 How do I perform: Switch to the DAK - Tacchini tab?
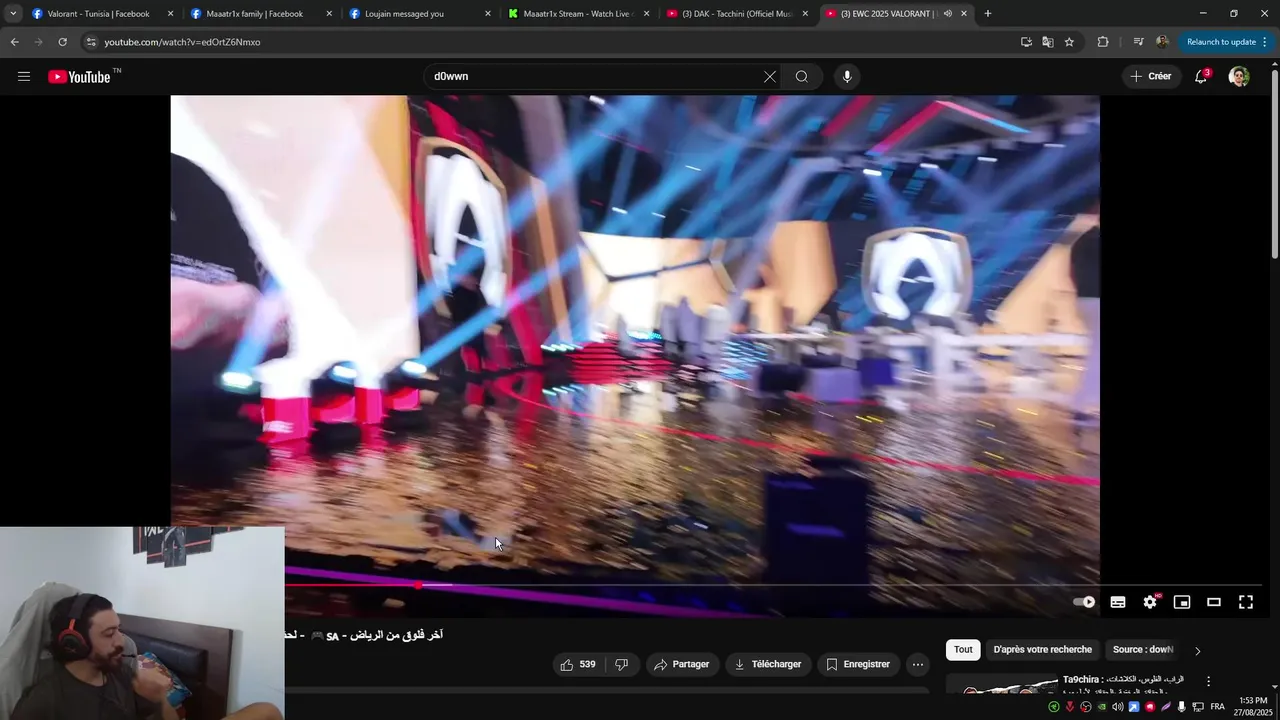coord(735,14)
